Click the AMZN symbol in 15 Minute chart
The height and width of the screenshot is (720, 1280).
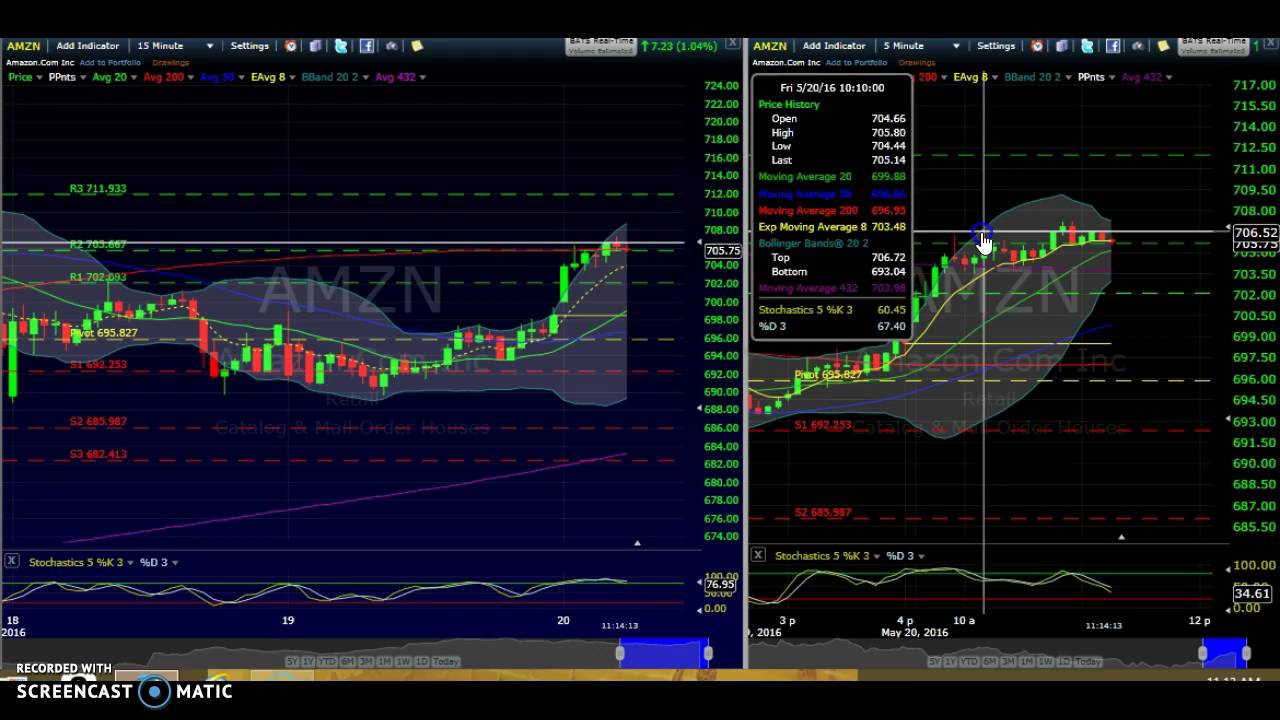pyautogui.click(x=24, y=46)
